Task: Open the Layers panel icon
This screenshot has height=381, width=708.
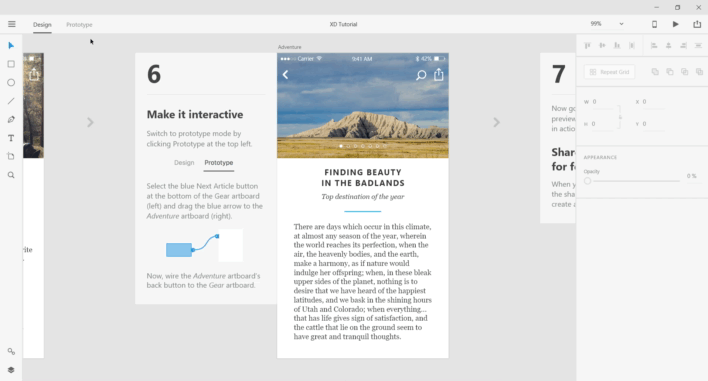Action: click(x=11, y=370)
